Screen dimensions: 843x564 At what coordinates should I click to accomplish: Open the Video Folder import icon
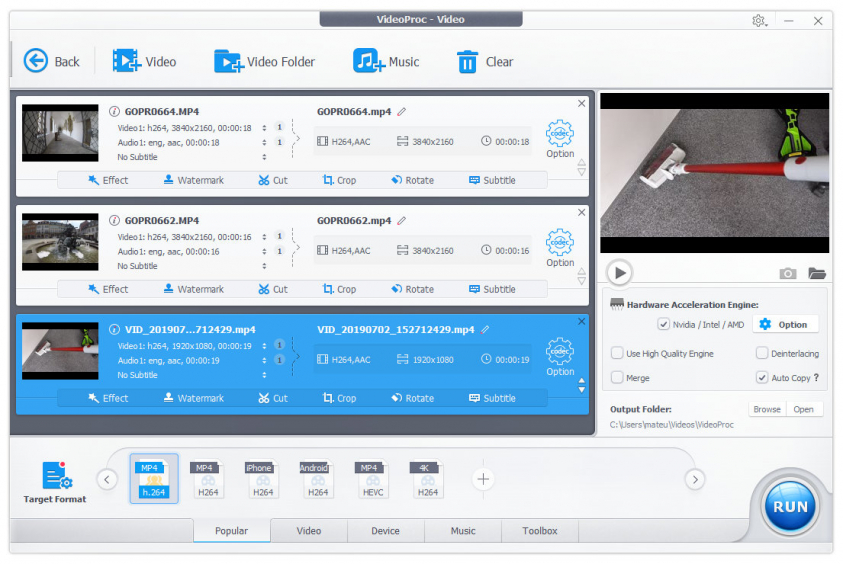pyautogui.click(x=229, y=61)
